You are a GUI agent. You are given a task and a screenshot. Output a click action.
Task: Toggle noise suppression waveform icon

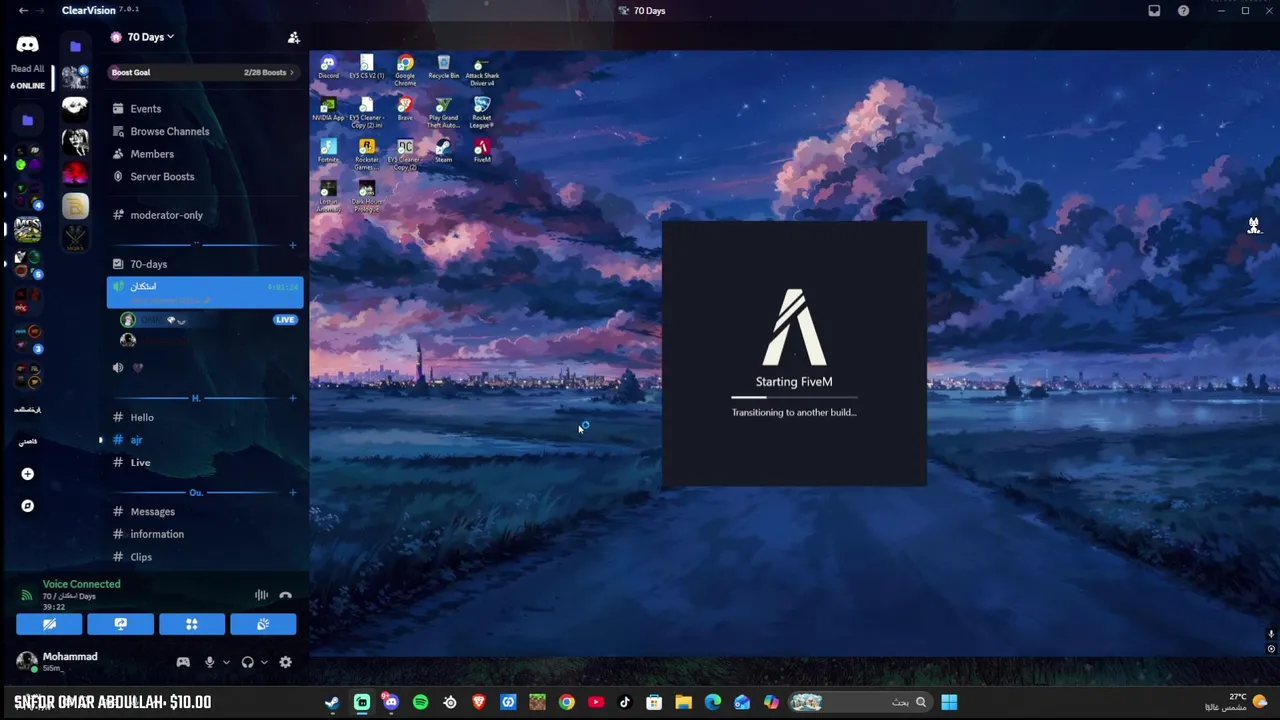click(x=261, y=595)
